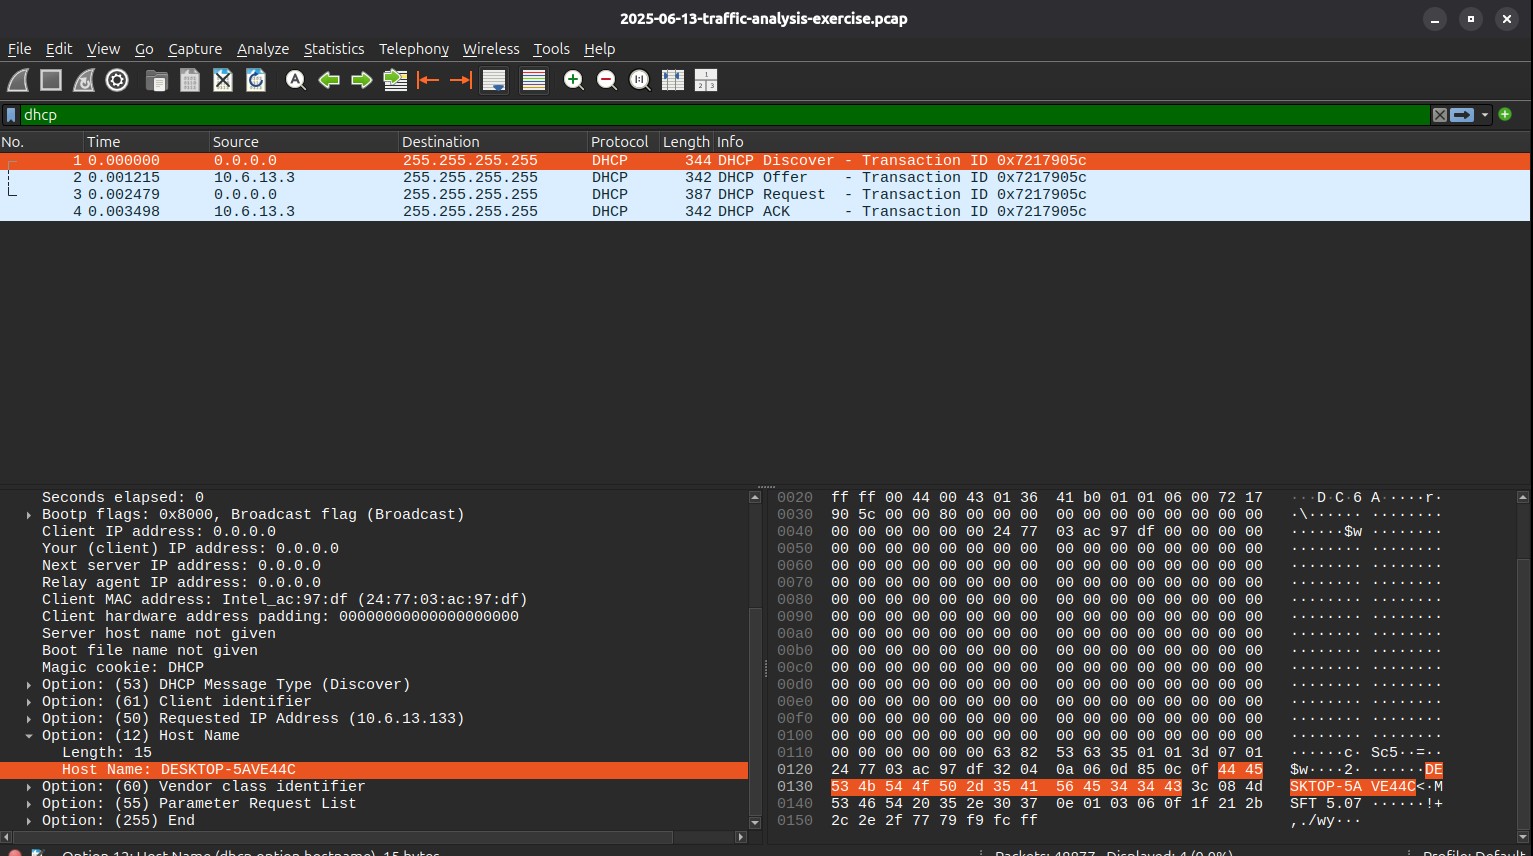The height and width of the screenshot is (856, 1533).
Task: Sort packets by Info column header
Action: (1122, 142)
